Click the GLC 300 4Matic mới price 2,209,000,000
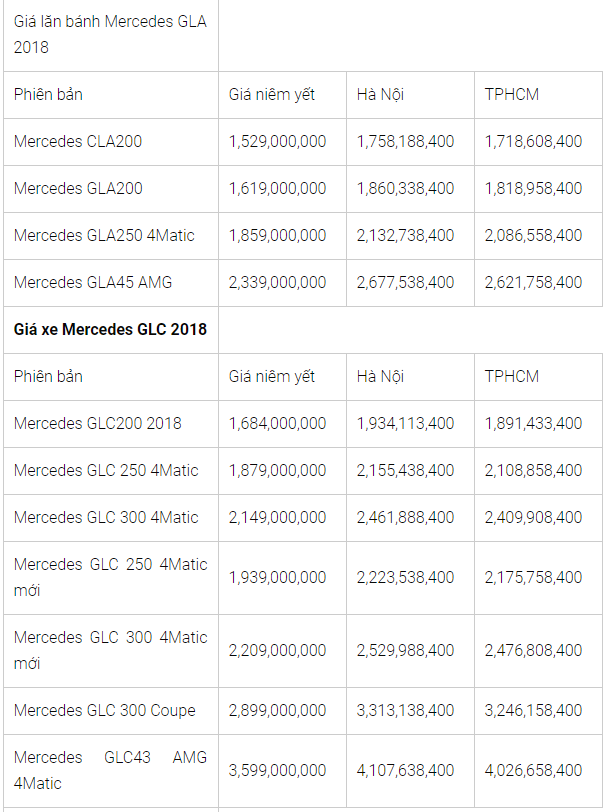Screen dimensions: 606x812 pos(277,650)
